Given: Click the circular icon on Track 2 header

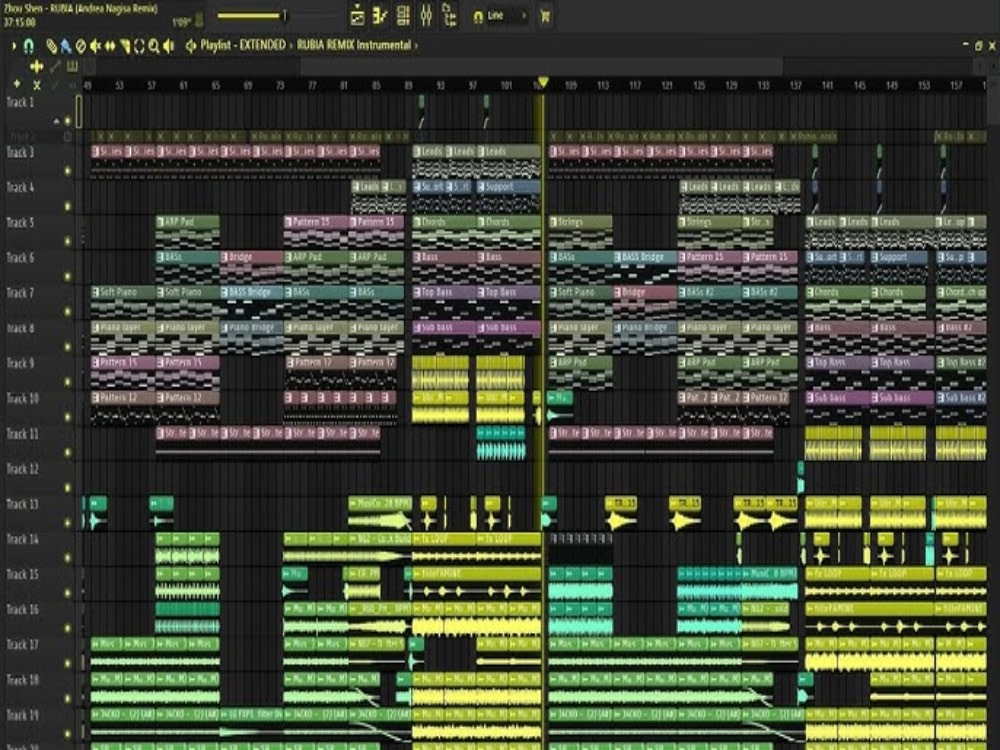Looking at the screenshot, I should click(68, 136).
